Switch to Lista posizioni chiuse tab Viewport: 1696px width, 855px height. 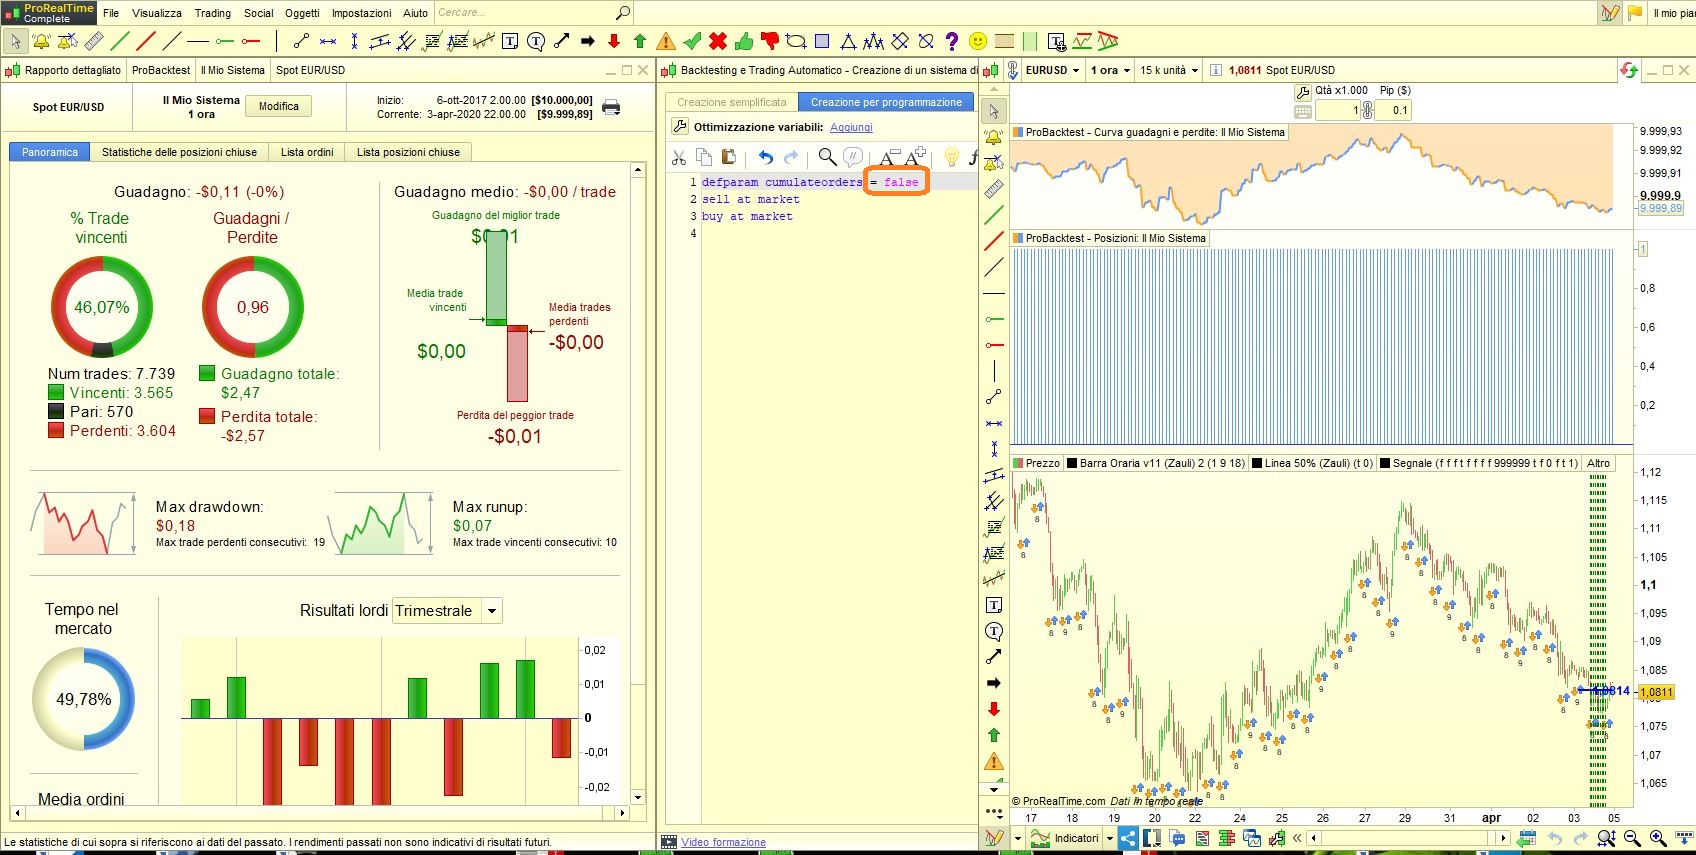pos(408,152)
